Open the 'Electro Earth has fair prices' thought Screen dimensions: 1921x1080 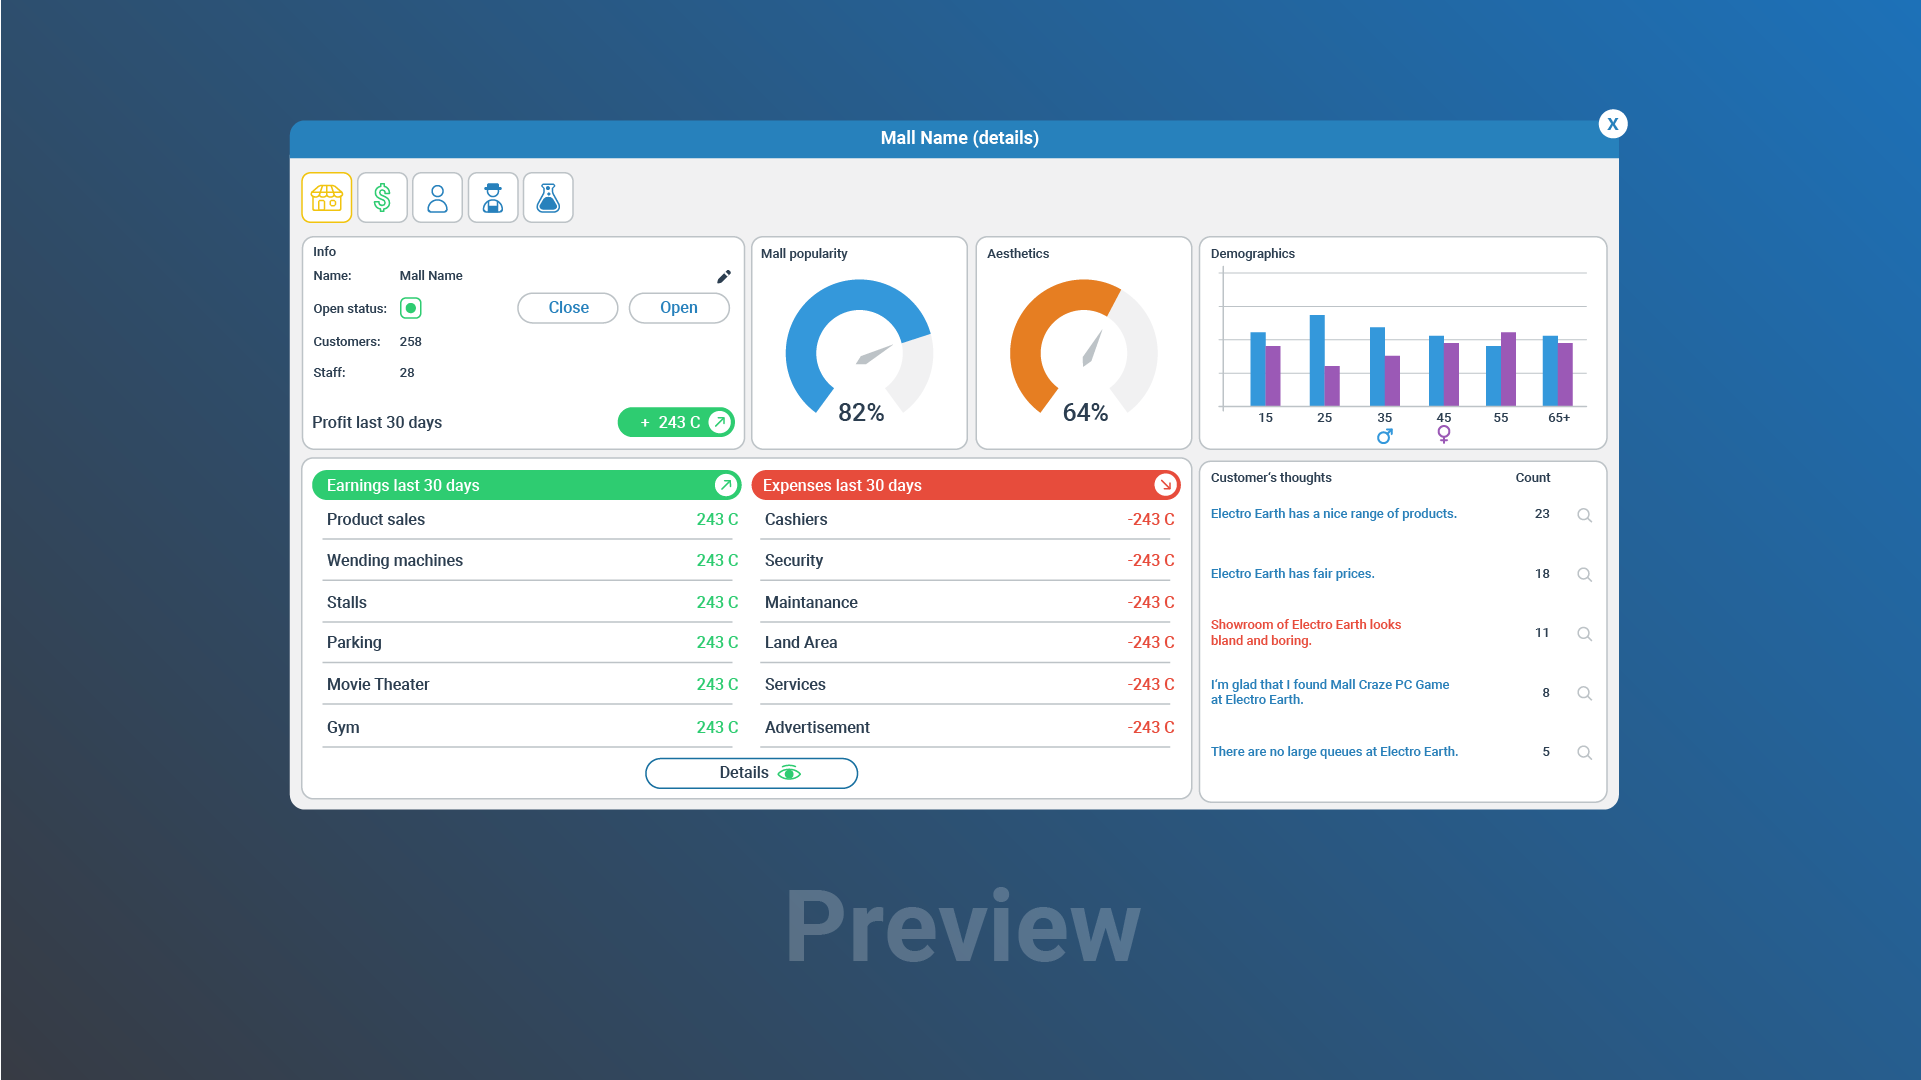pos(1292,574)
